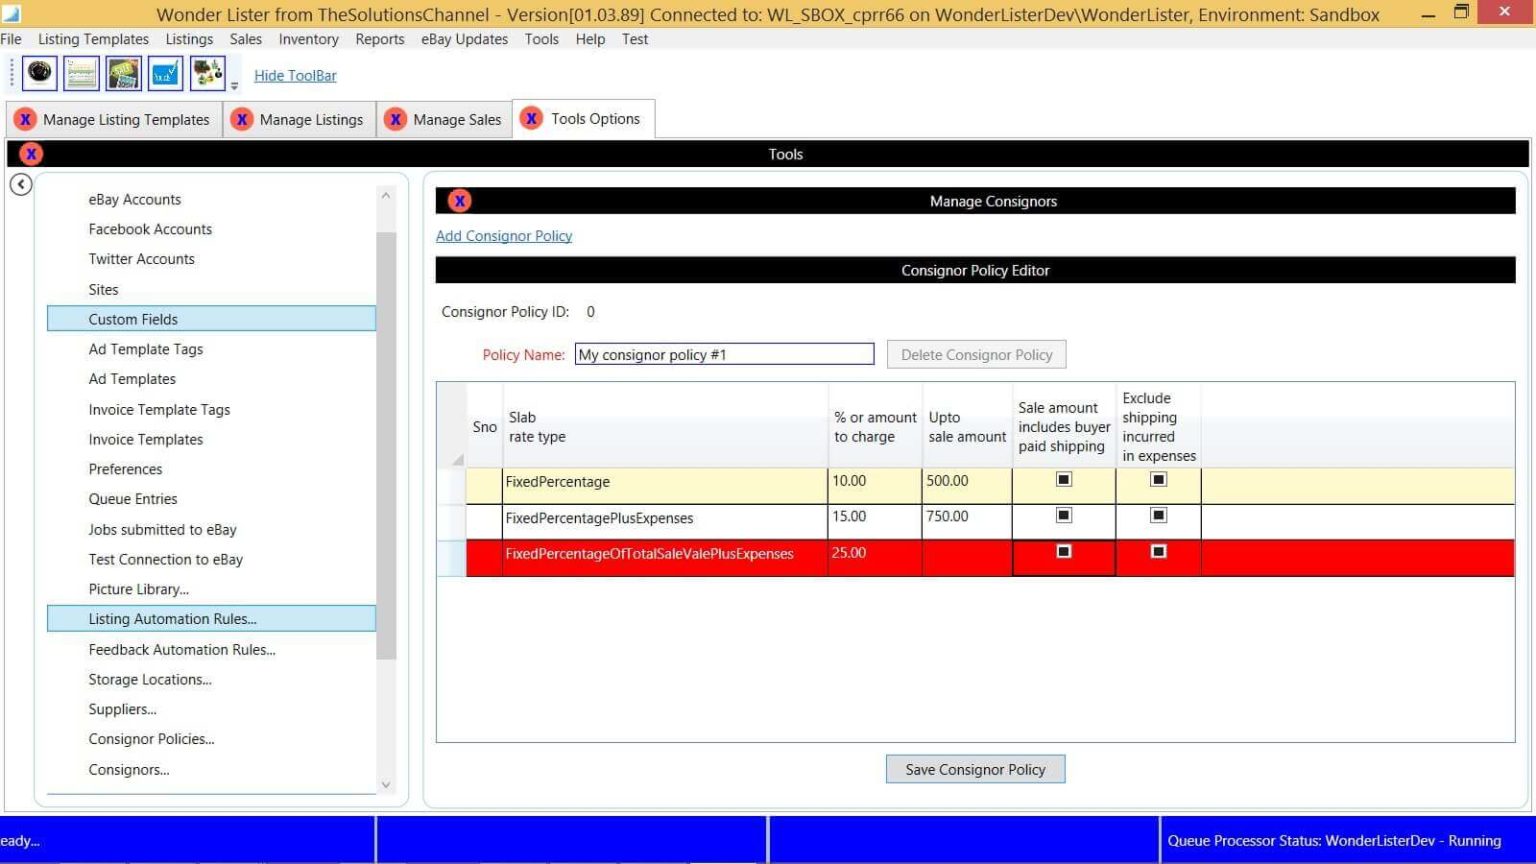This screenshot has width=1536, height=864.
Task: Toggle exclude shipping checkbox for FixedPercentagePlusExpenses row
Action: pyautogui.click(x=1158, y=516)
